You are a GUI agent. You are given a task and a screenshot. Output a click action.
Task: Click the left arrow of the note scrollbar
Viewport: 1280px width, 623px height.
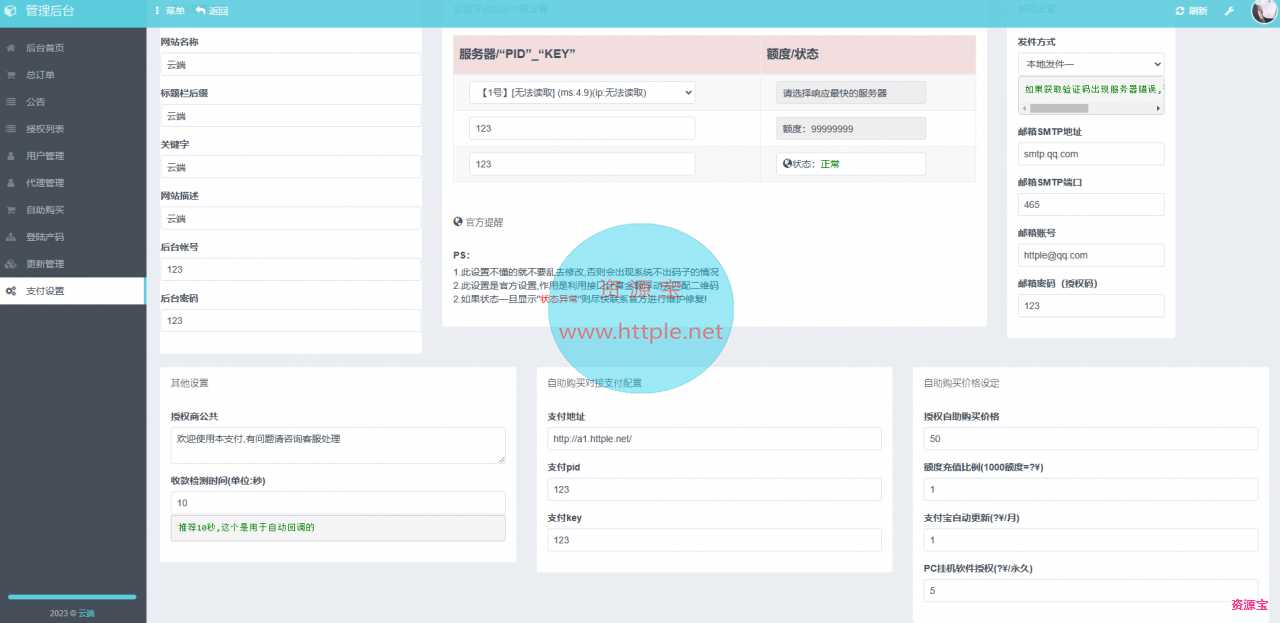tap(1024, 107)
